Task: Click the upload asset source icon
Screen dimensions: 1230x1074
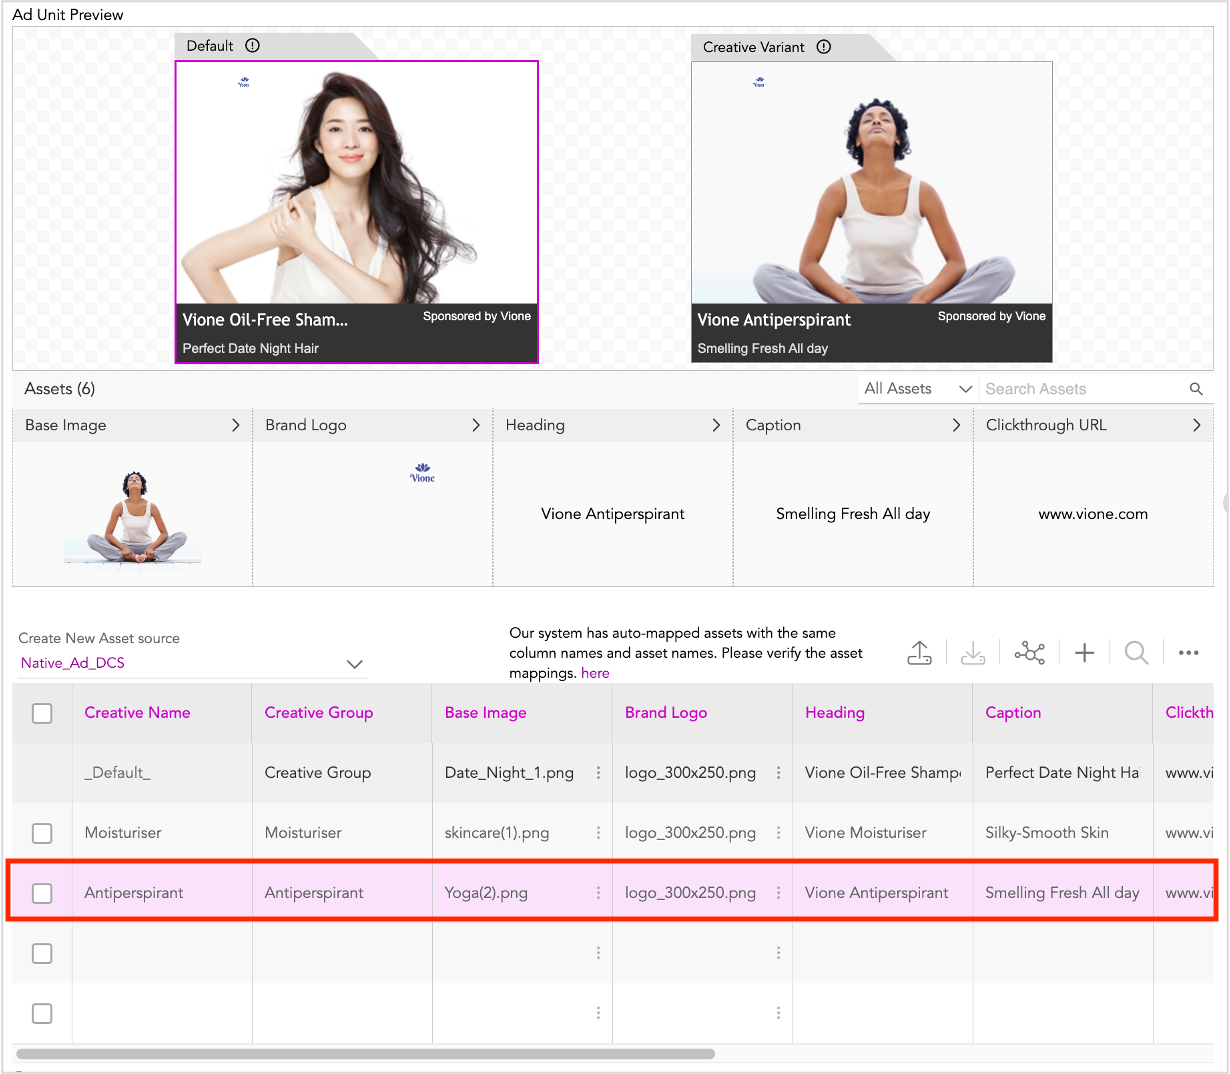Action: pyautogui.click(x=919, y=653)
